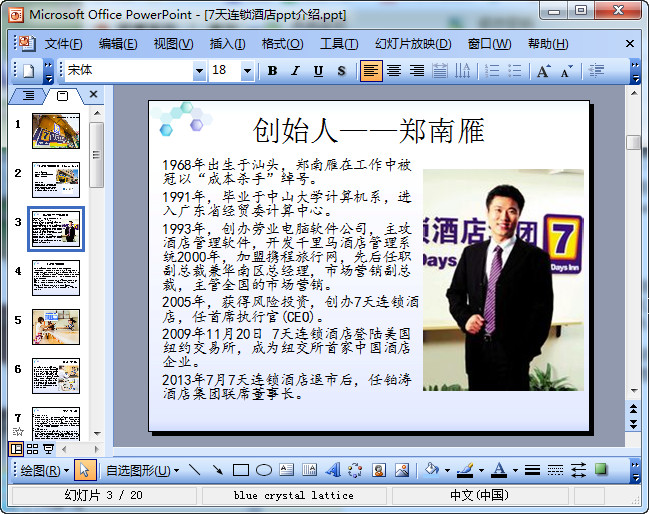Open Fill Color dropdown arrow
This screenshot has width=649, height=514.
coord(447,470)
